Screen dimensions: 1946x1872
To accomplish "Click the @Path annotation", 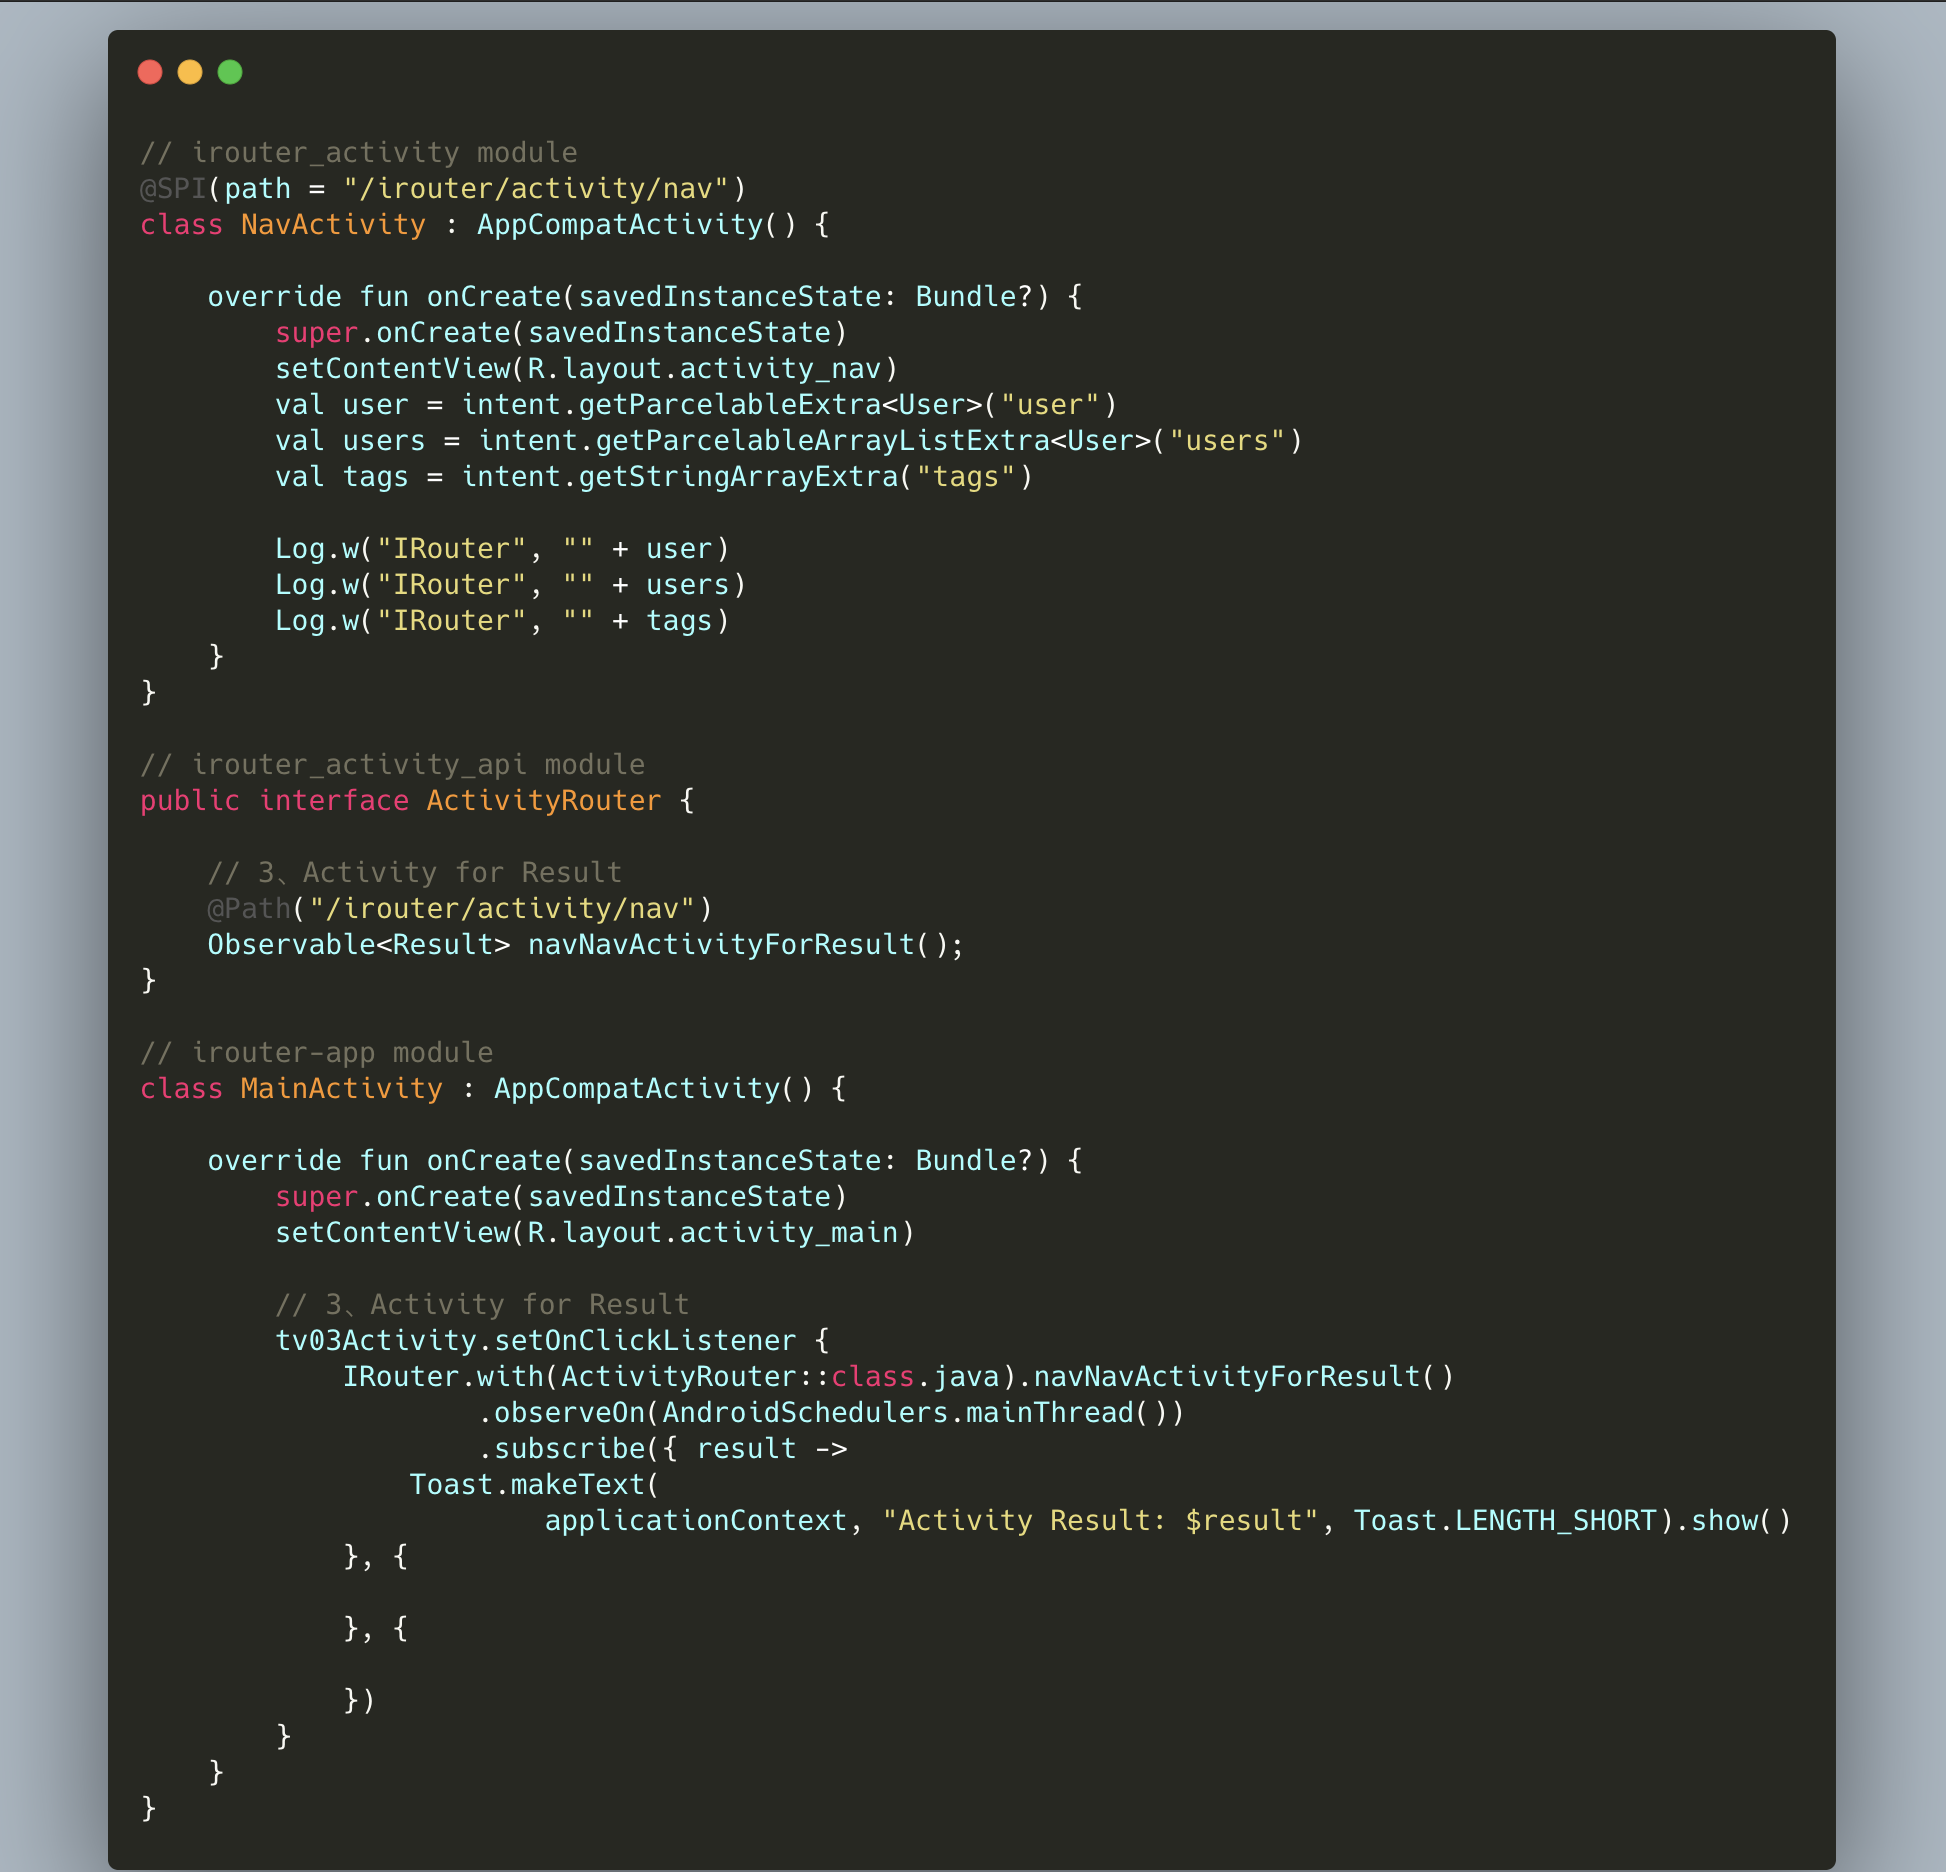I will pos(249,908).
